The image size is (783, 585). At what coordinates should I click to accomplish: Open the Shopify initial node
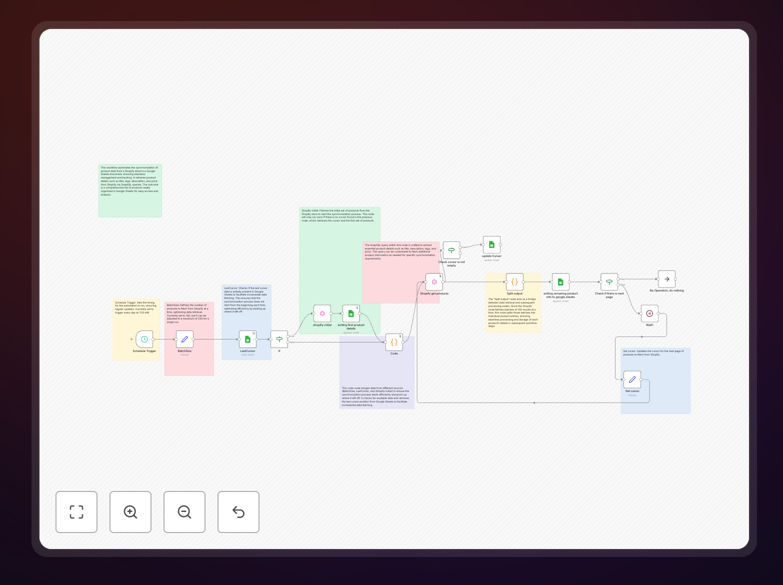(x=322, y=313)
